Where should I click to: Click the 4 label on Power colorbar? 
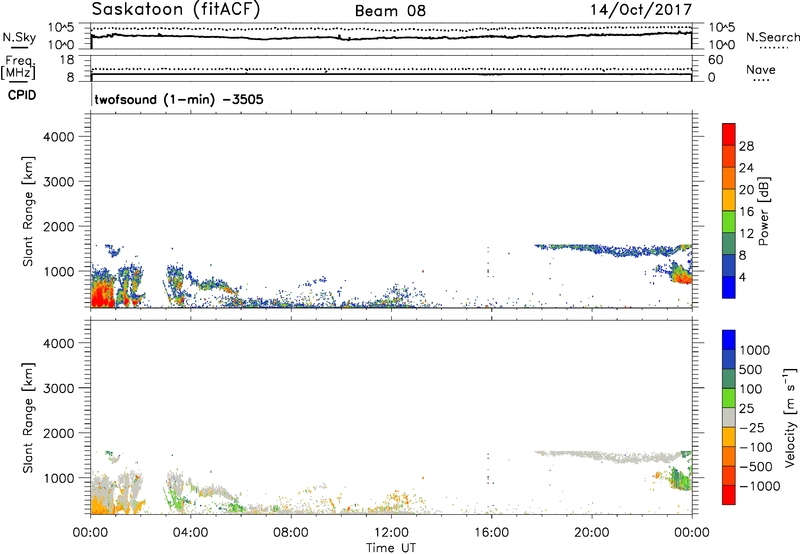coord(742,277)
